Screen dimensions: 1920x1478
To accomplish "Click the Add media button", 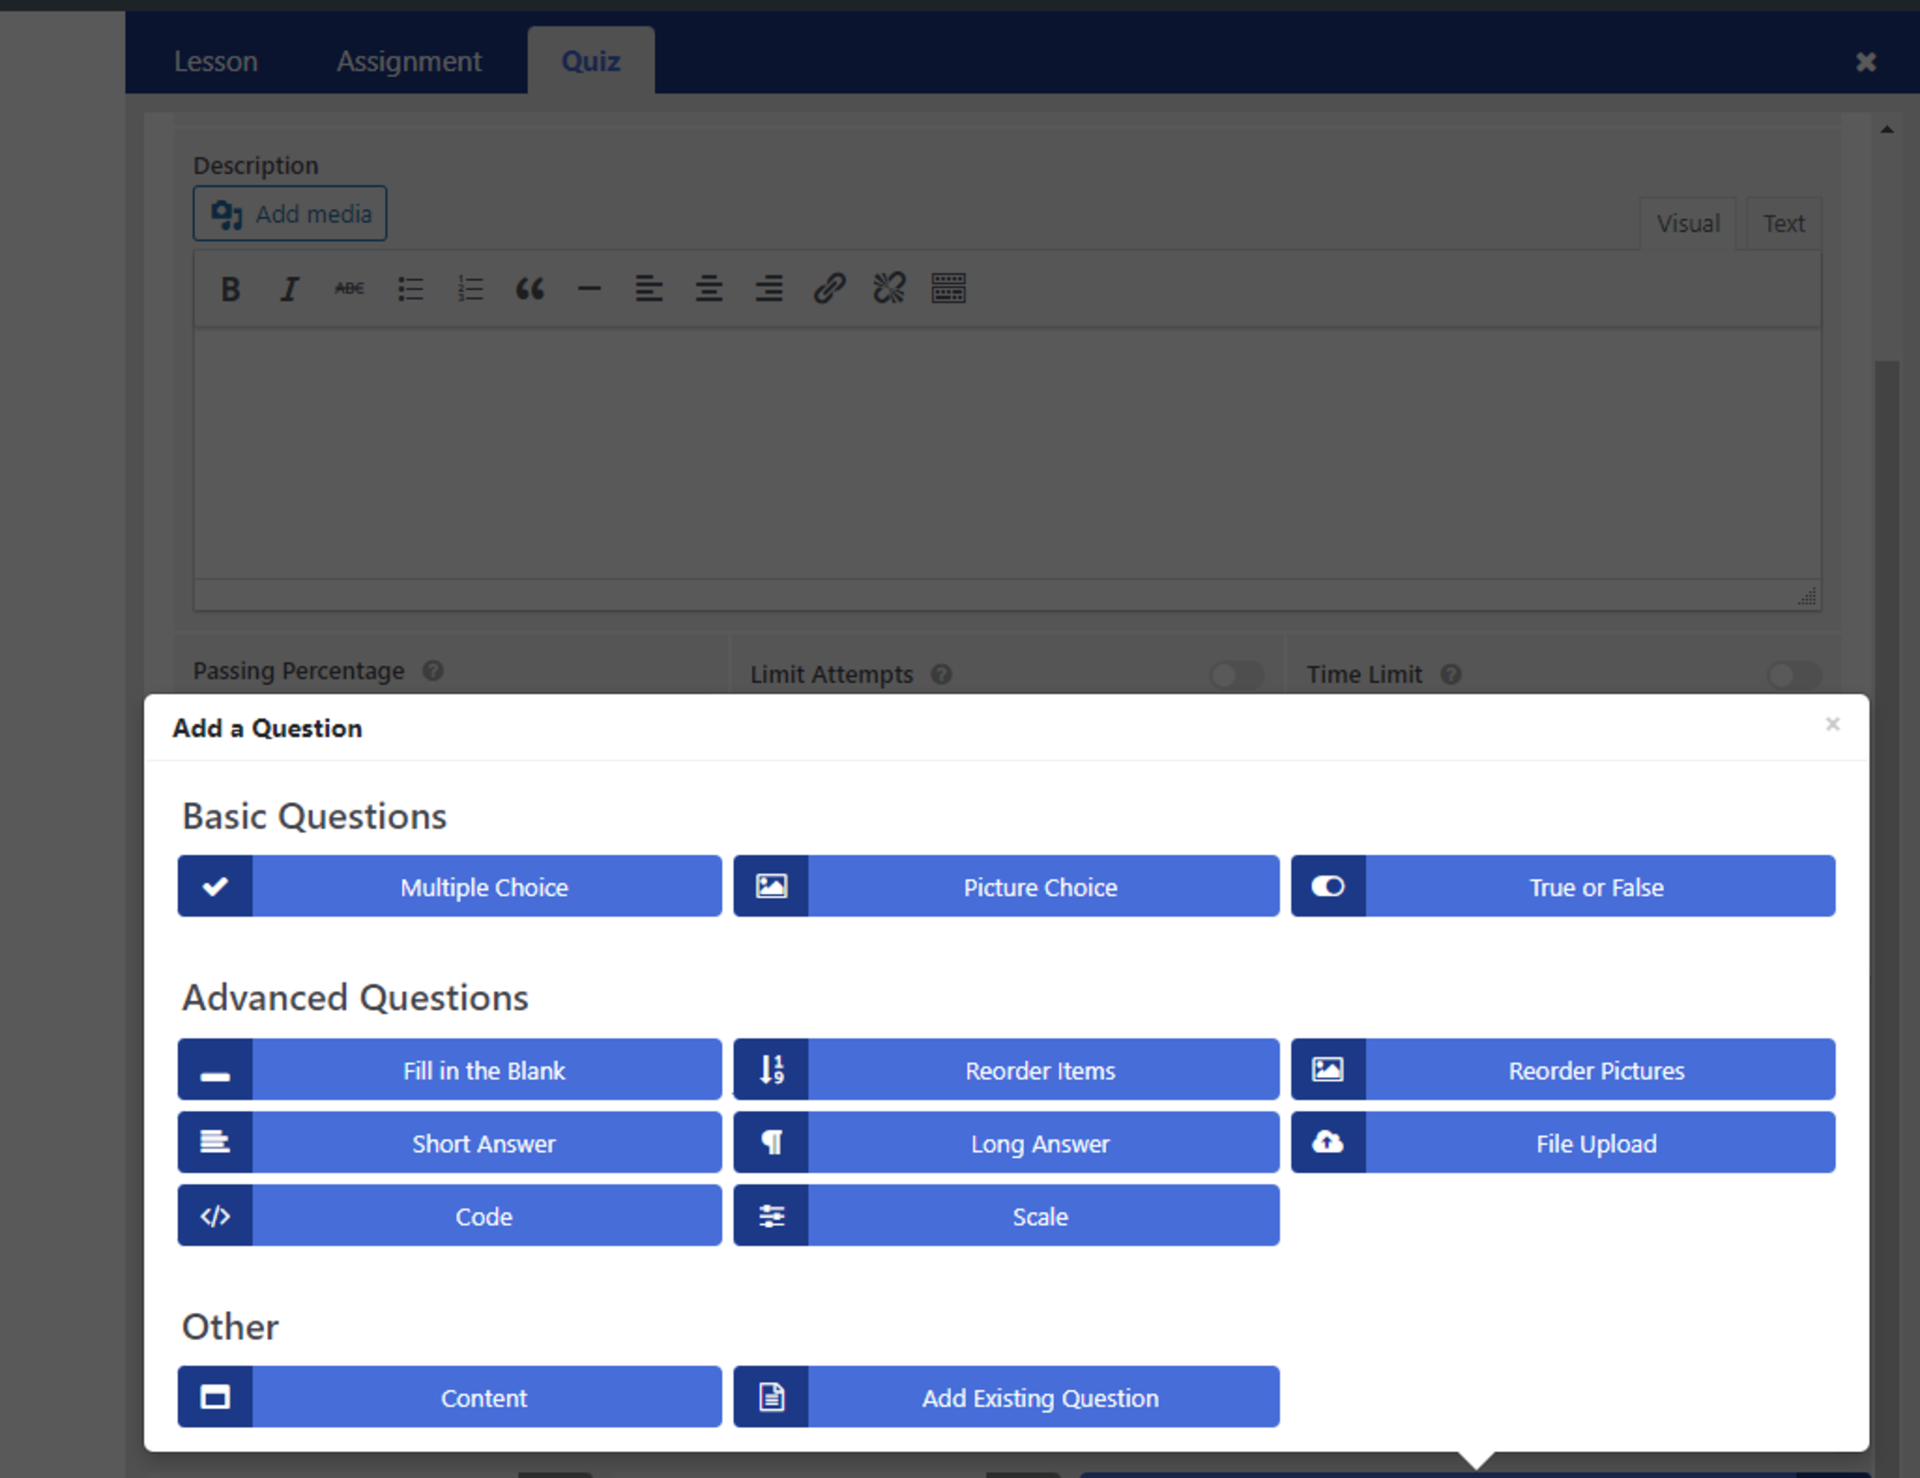I will pos(289,213).
